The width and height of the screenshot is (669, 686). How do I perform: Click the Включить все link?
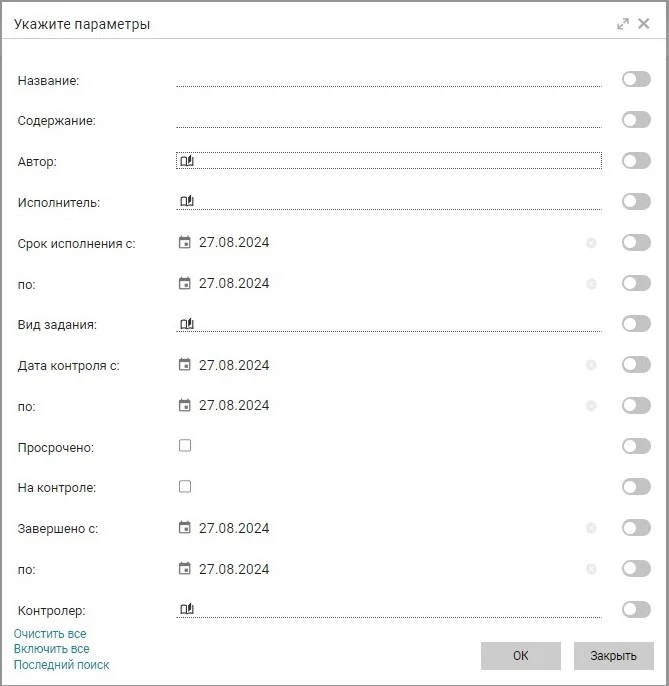pos(52,649)
